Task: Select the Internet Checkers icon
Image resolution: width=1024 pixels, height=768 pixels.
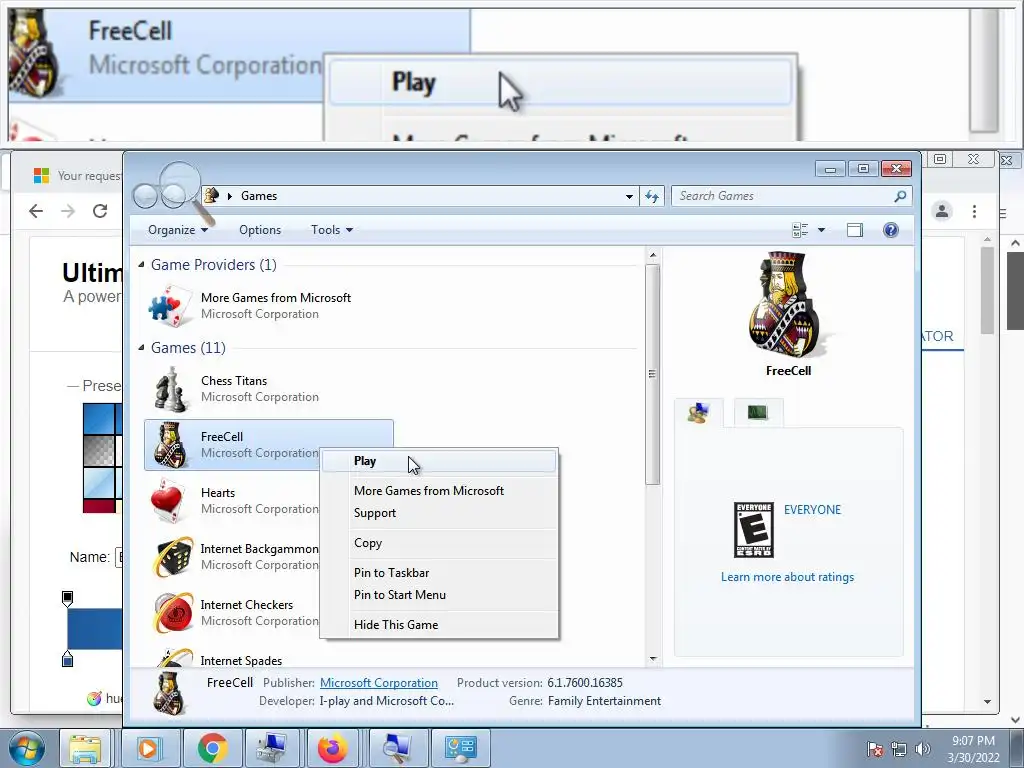Action: click(172, 613)
